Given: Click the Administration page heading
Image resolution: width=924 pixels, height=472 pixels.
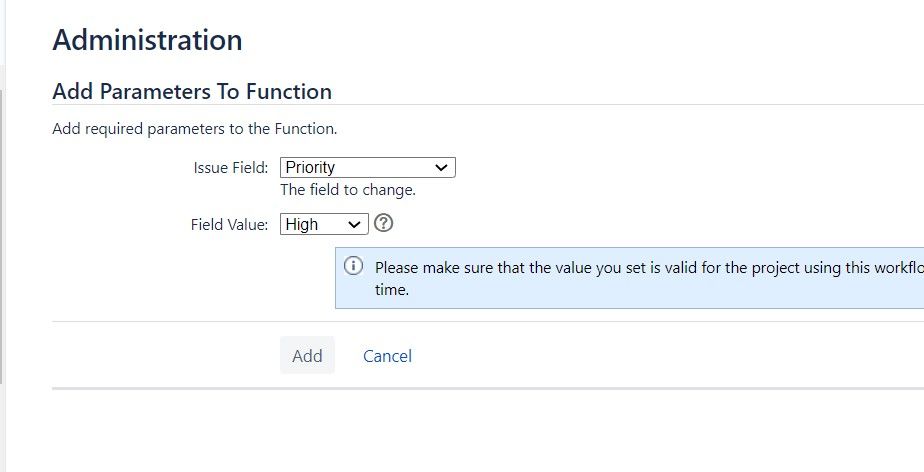Looking at the screenshot, I should coord(147,40).
